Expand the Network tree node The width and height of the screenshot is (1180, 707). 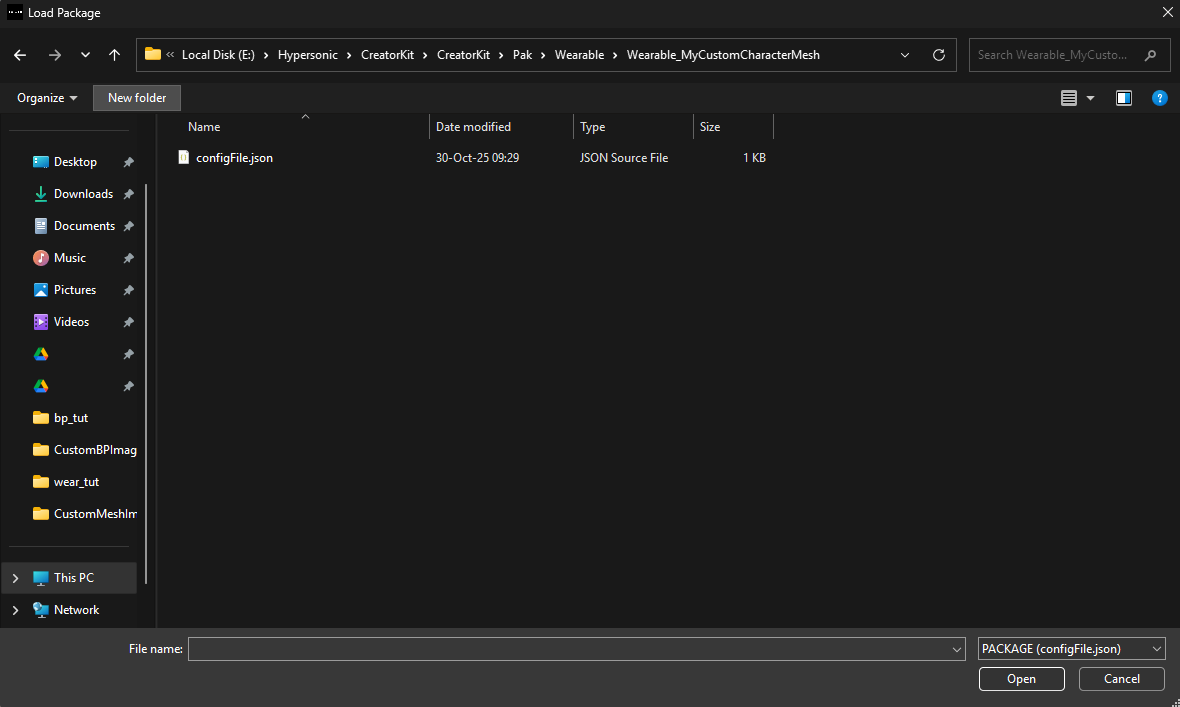coord(15,610)
